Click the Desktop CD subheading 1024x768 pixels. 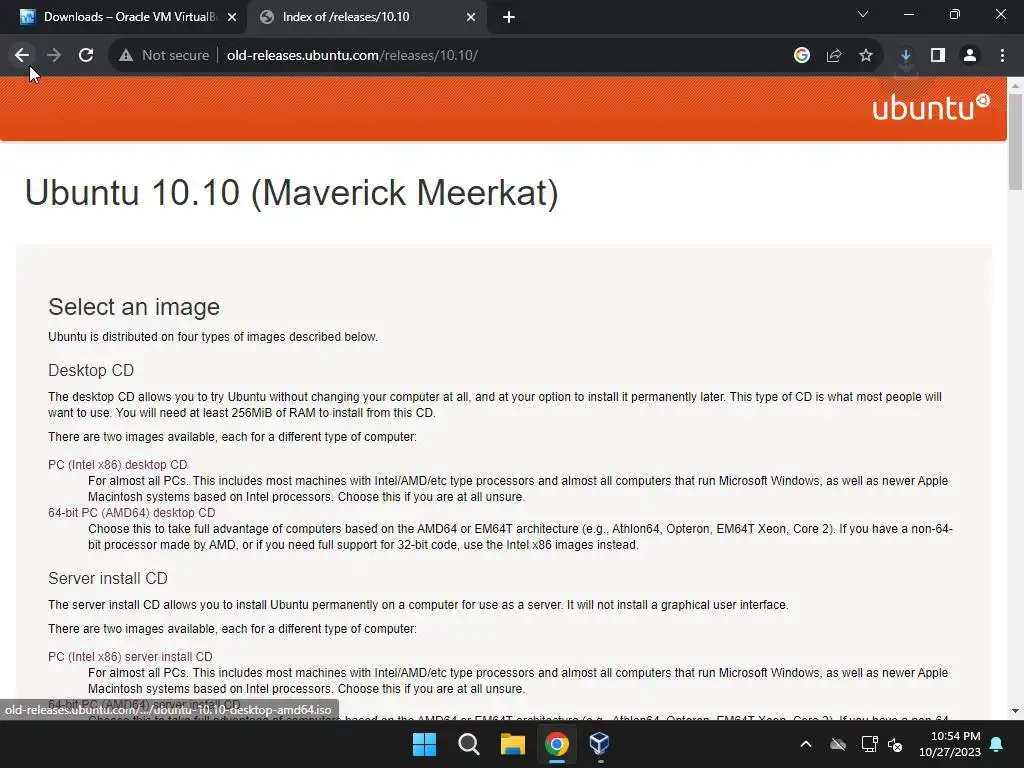pyautogui.click(x=91, y=370)
